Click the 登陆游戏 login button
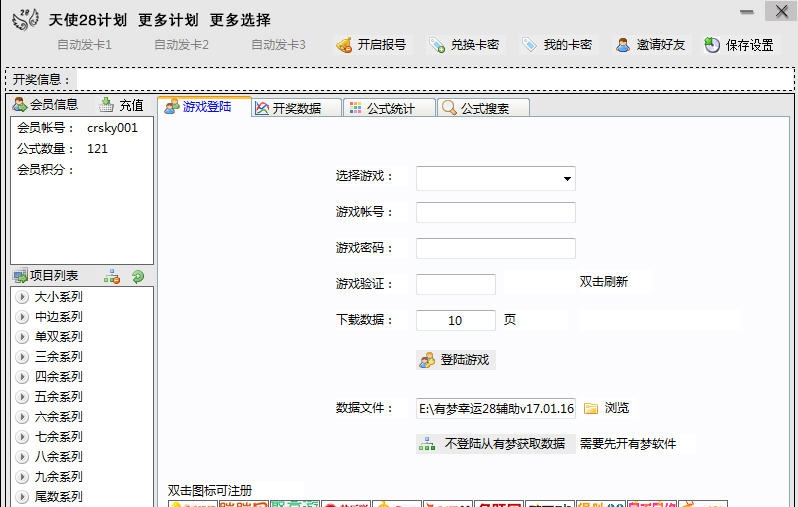This screenshot has height=507, width=798. (x=455, y=360)
